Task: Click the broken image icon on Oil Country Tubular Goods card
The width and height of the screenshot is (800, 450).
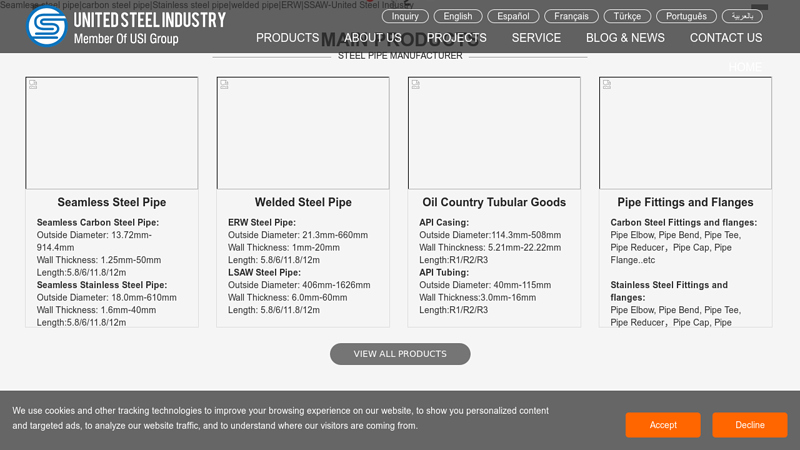Action: (415, 85)
